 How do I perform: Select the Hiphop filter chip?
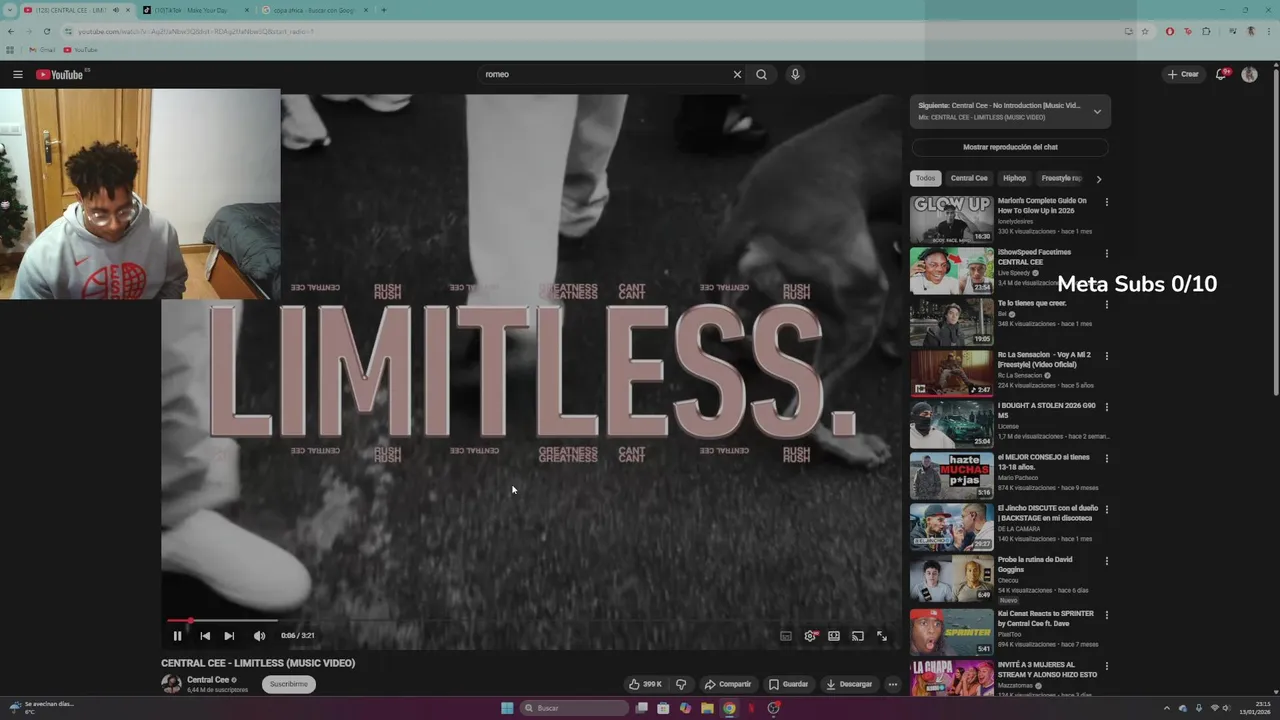pyautogui.click(x=1014, y=178)
